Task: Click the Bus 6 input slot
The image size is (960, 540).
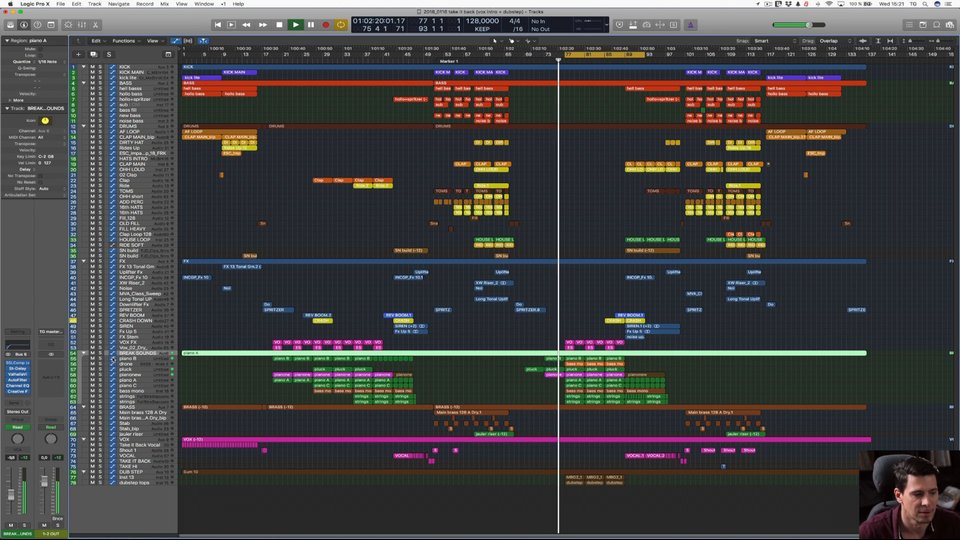Action: [17, 354]
